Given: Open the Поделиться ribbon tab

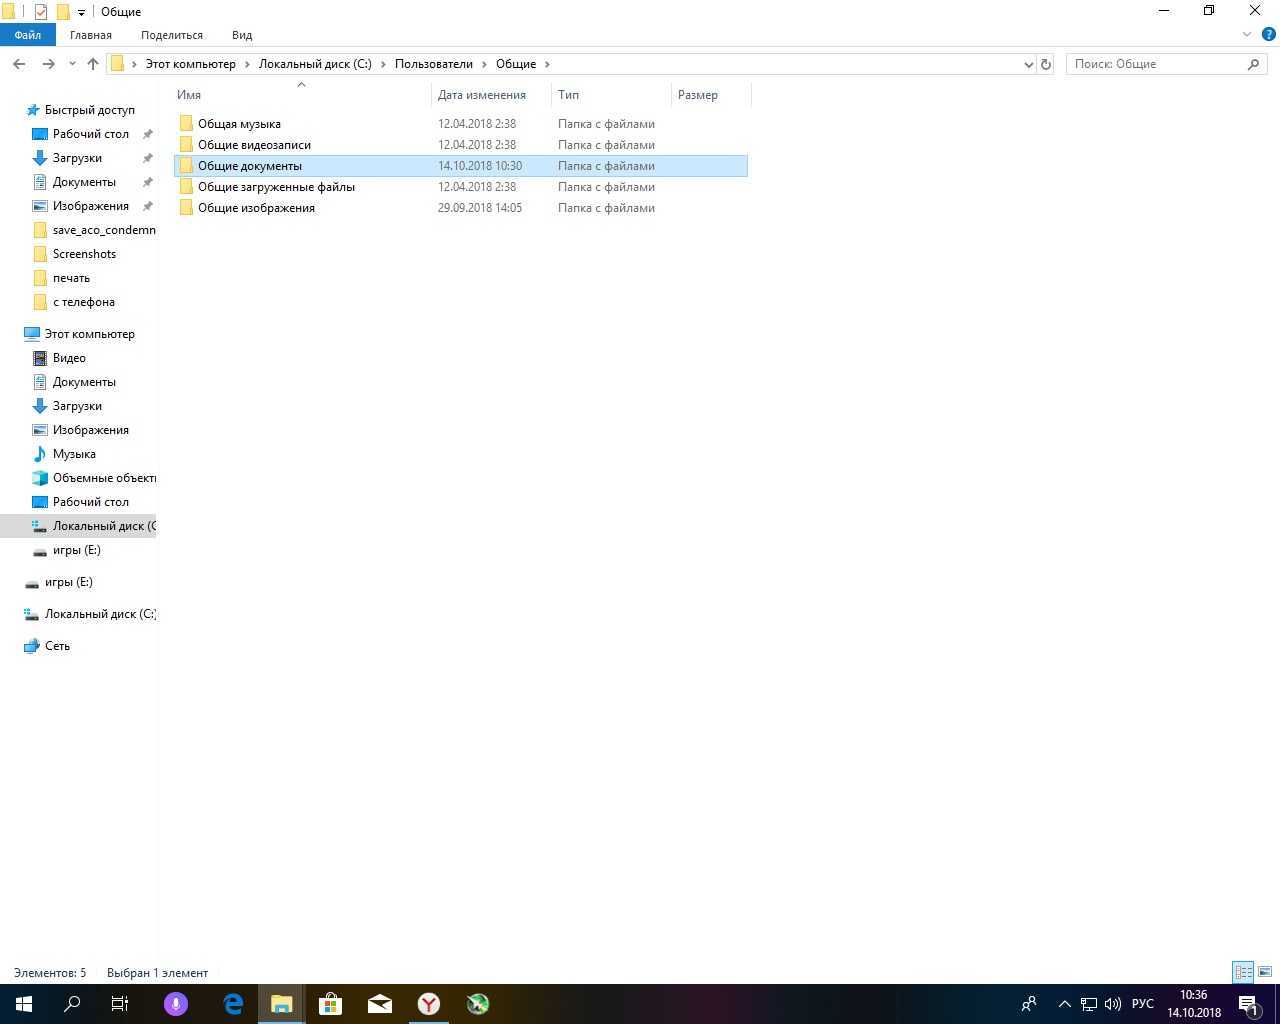Looking at the screenshot, I should click(x=171, y=35).
